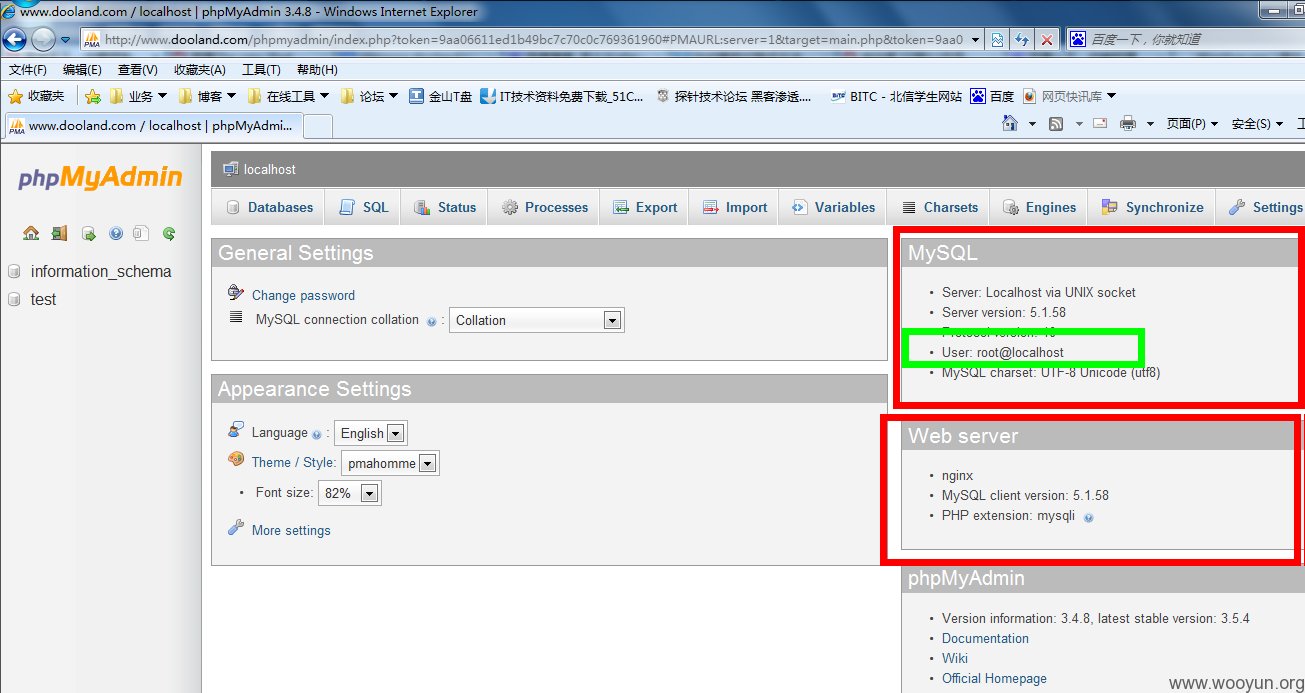Switch to the Status tab
The height and width of the screenshot is (693, 1305).
coord(445,207)
